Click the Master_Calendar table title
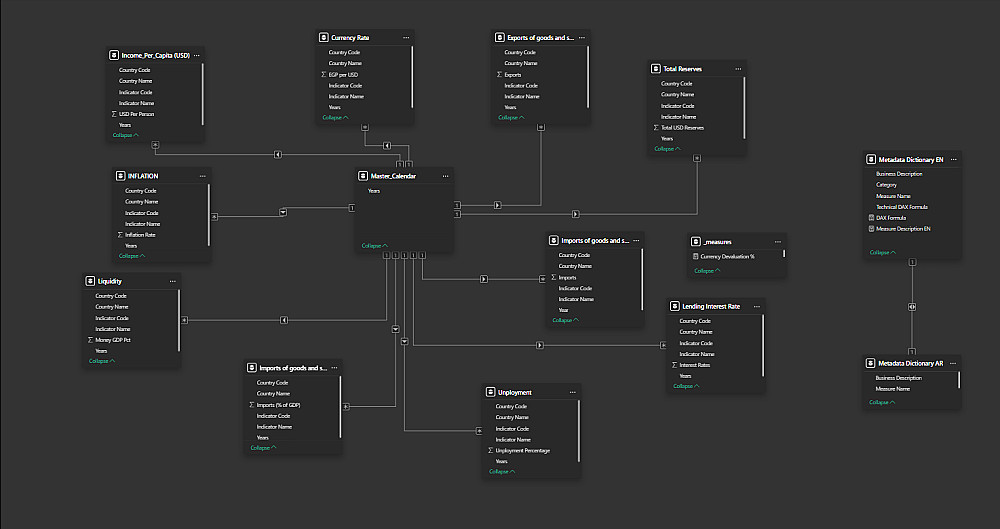The height and width of the screenshot is (529, 1000). pyautogui.click(x=393, y=176)
